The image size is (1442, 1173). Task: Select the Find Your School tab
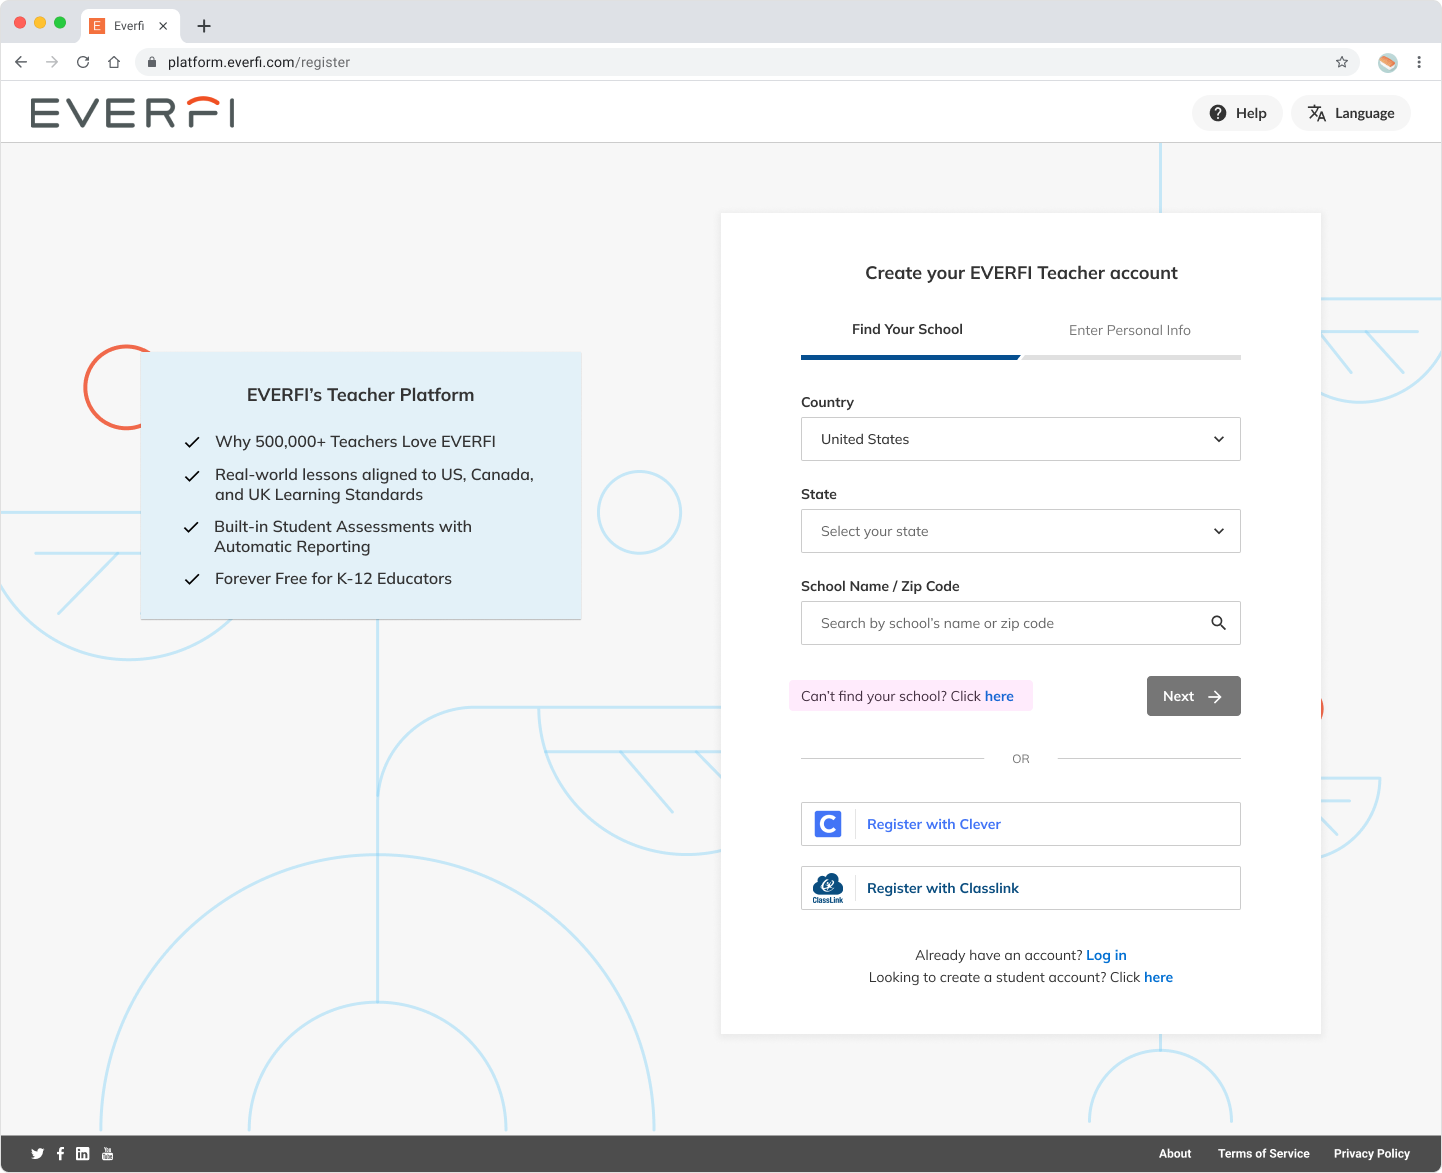tap(907, 329)
